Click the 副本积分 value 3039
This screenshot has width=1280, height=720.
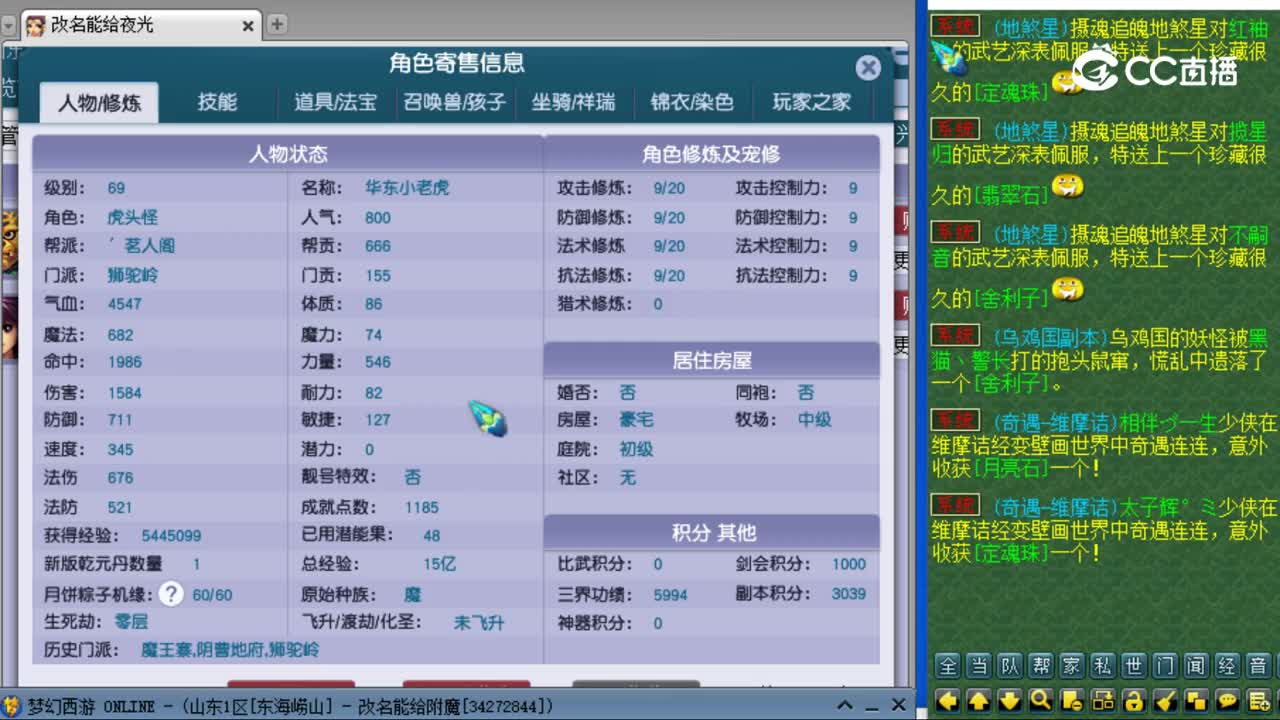pos(849,593)
